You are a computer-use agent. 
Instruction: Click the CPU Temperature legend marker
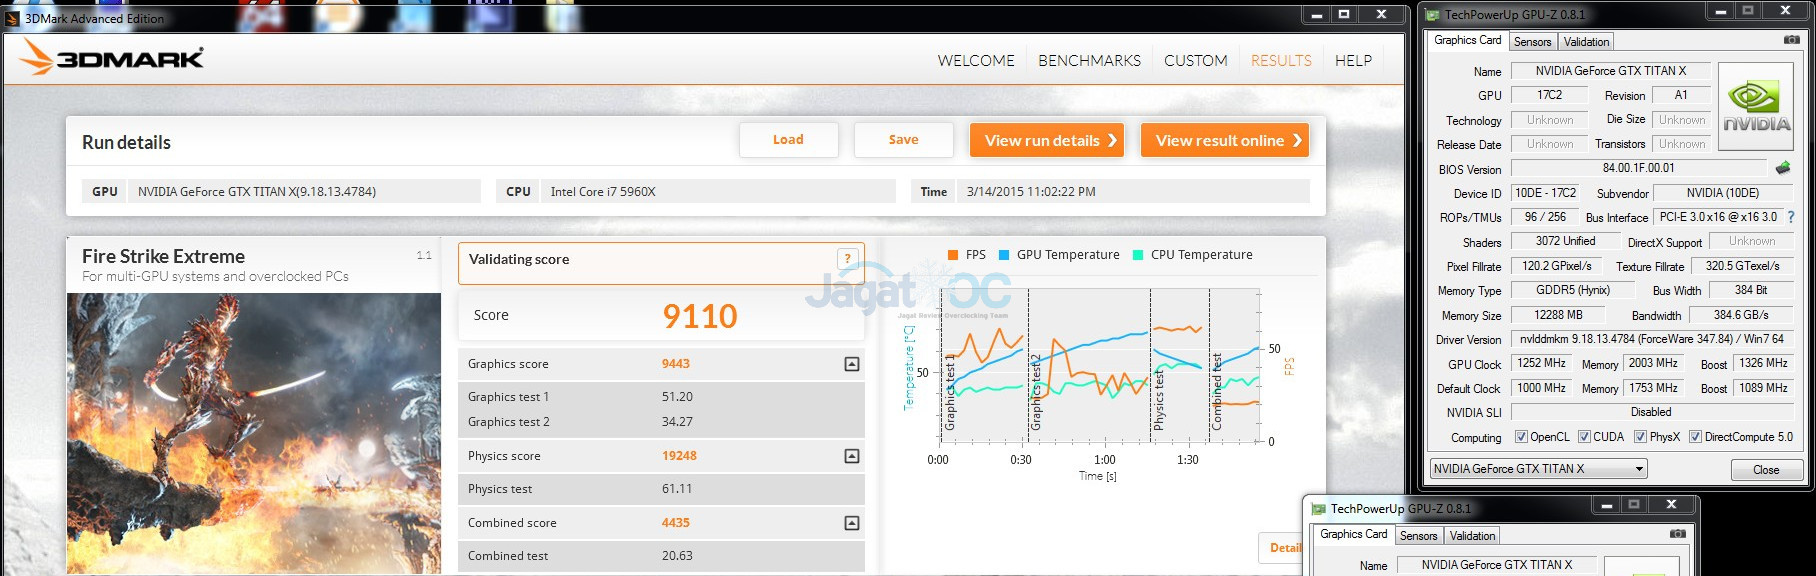point(1138,255)
